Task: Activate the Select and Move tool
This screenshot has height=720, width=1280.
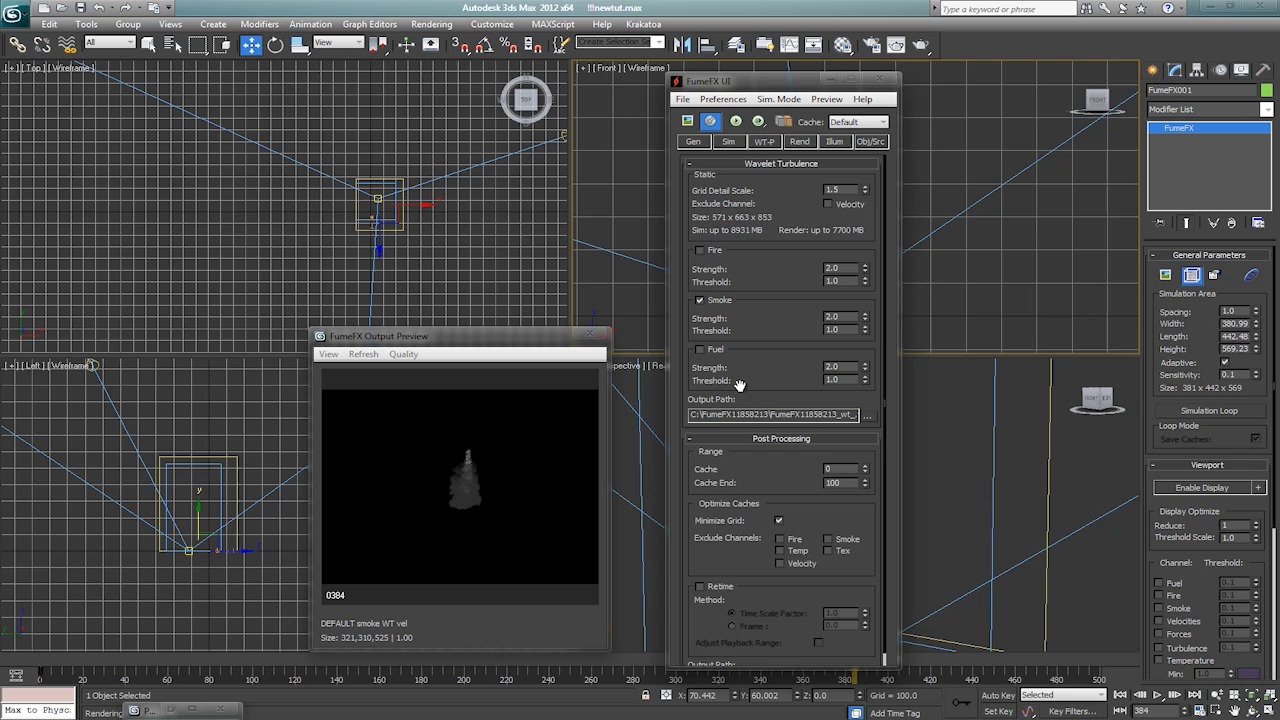Action: (x=251, y=44)
